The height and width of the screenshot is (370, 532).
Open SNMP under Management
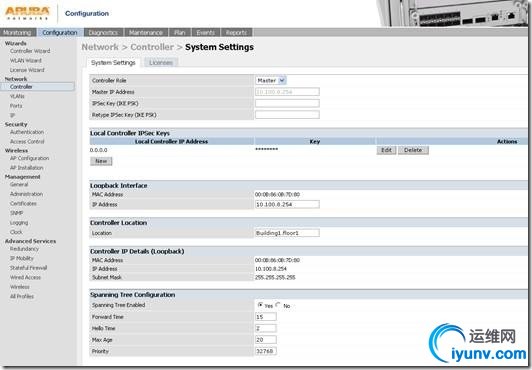pos(16,213)
